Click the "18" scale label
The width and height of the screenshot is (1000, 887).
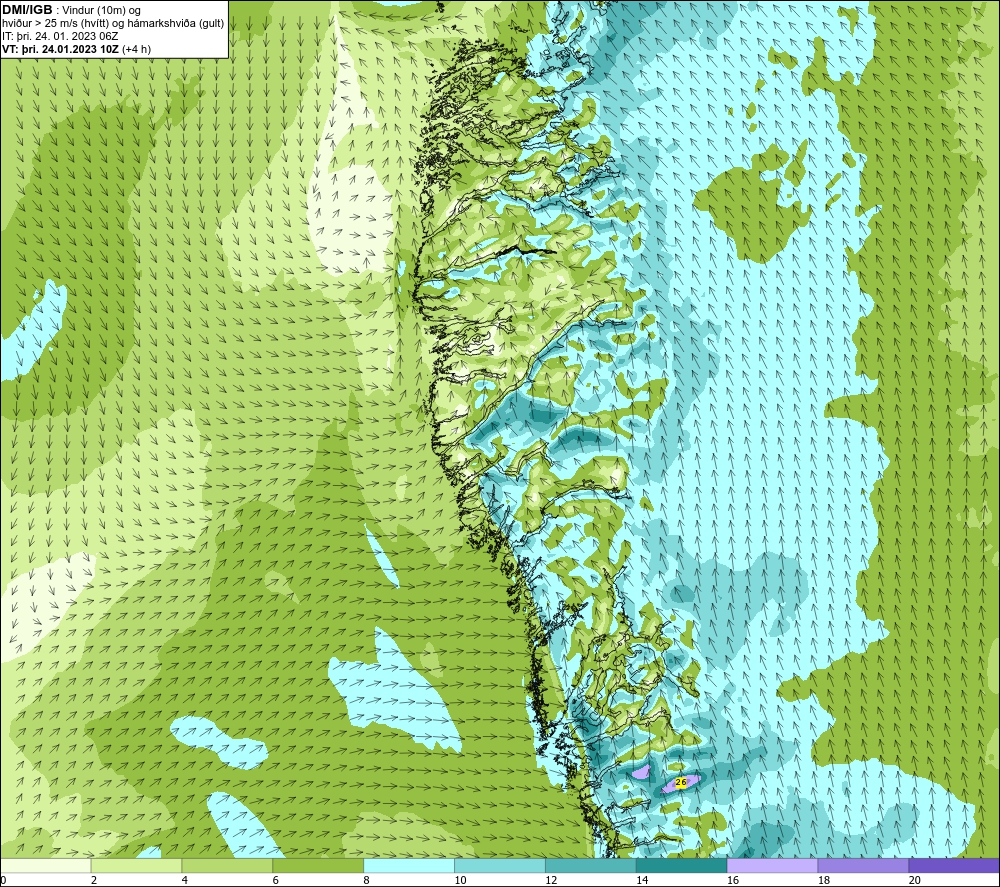823,880
